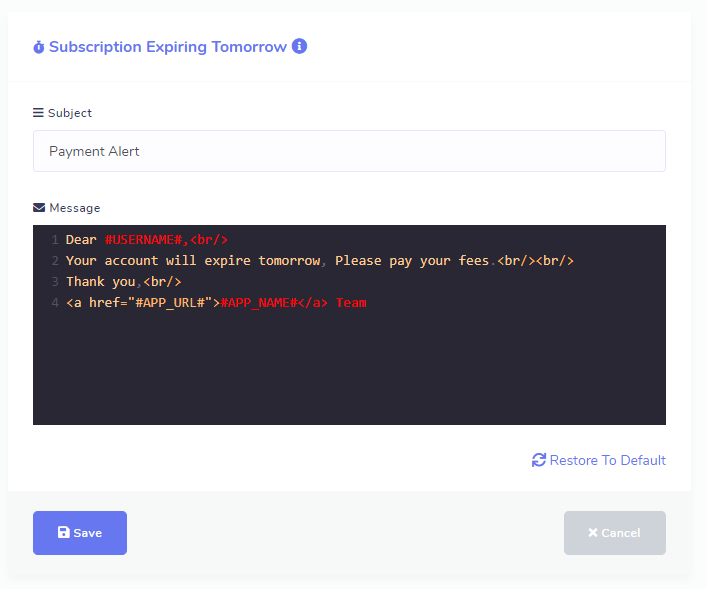The height and width of the screenshot is (589, 706).
Task: Place cursor on the 'Thank you' line
Action: [101, 282]
